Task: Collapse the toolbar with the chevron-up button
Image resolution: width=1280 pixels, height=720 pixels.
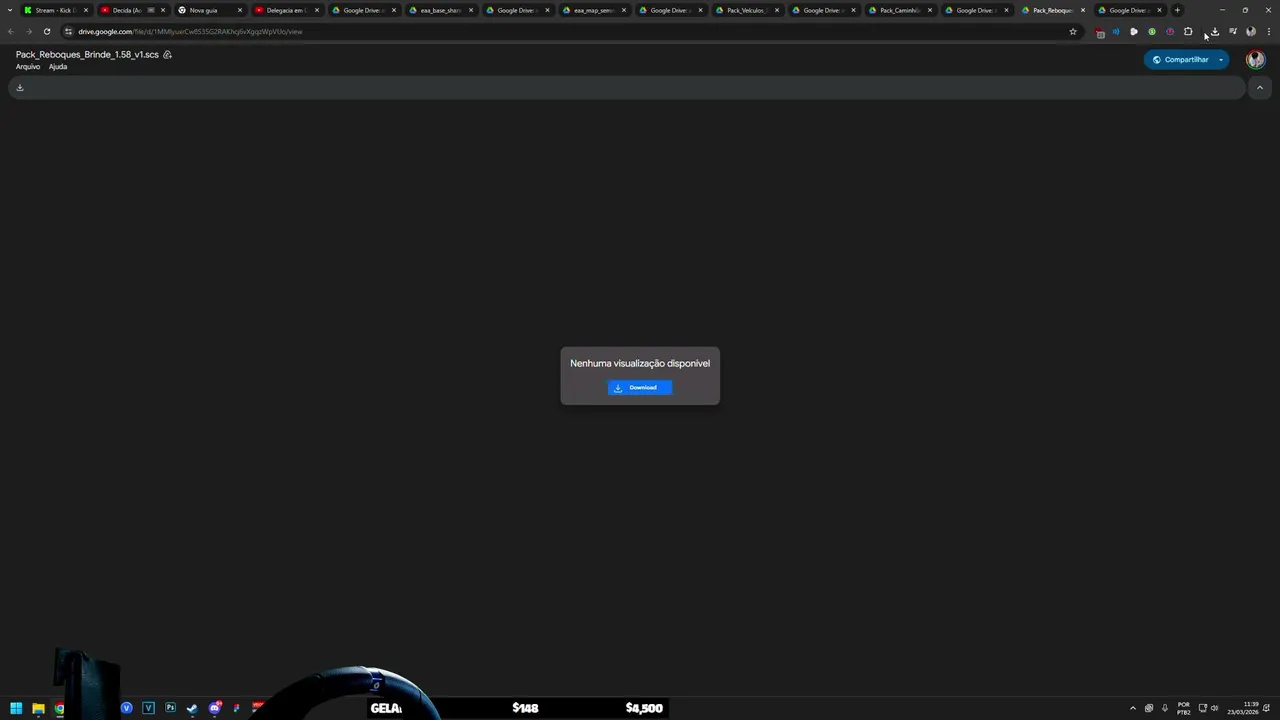Action: pos(1259,88)
